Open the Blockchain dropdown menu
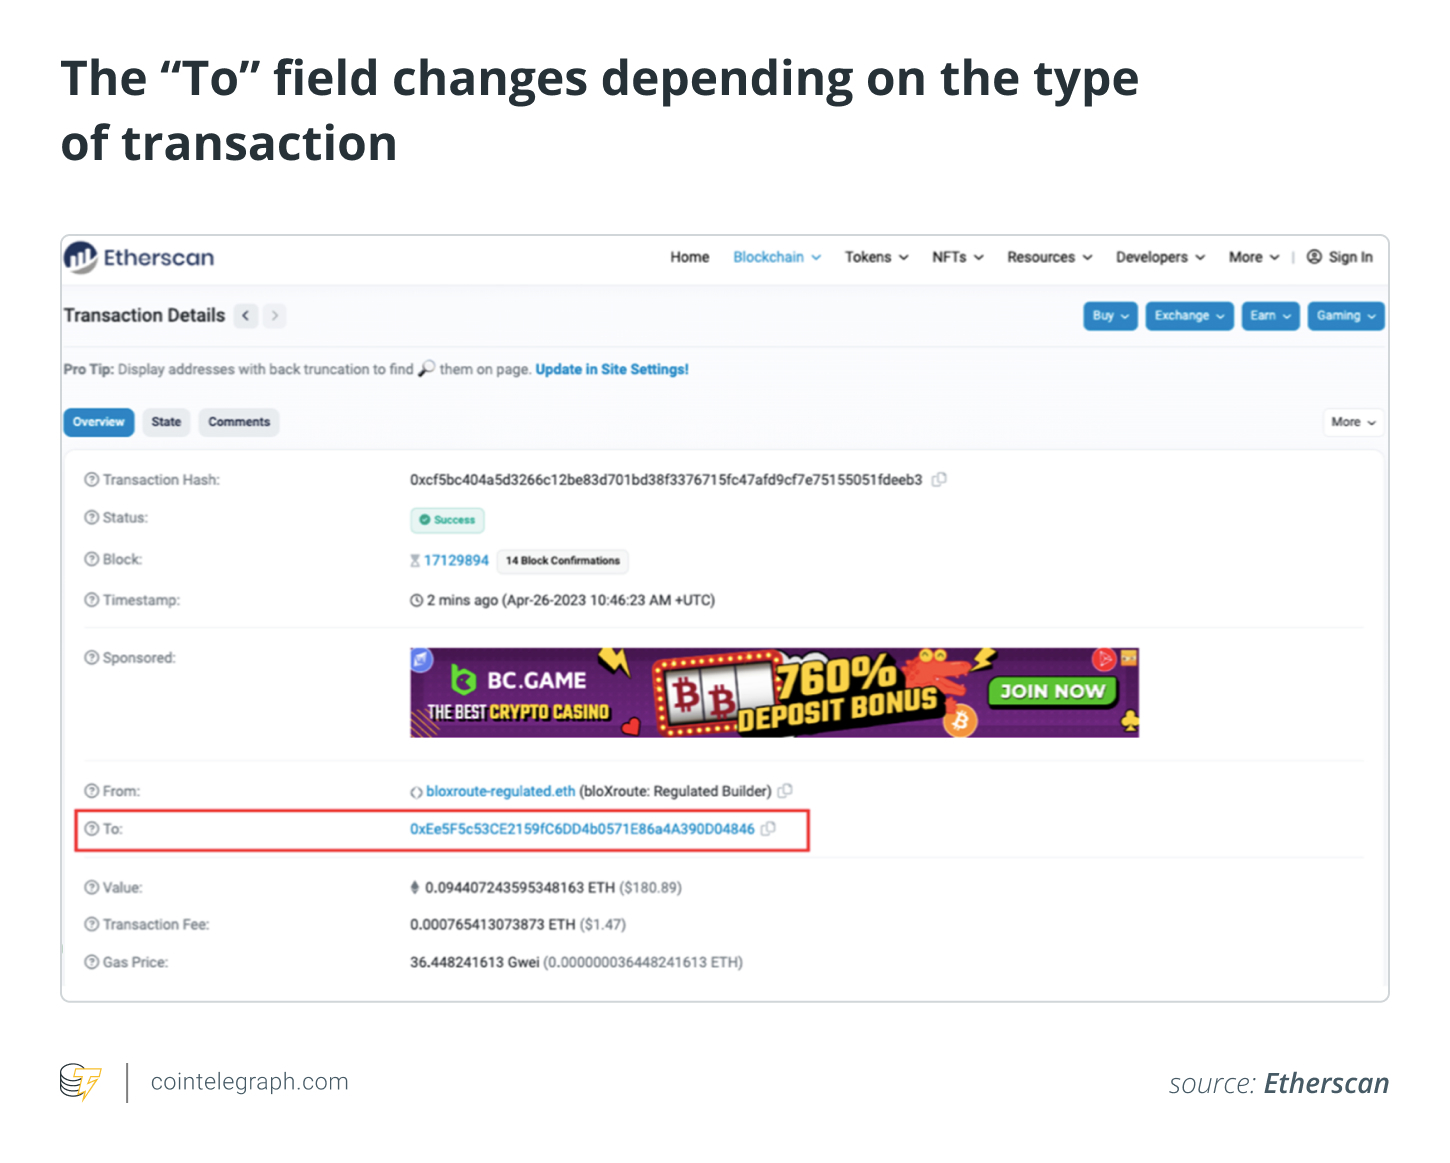This screenshot has height=1163, width=1450. pos(776,257)
